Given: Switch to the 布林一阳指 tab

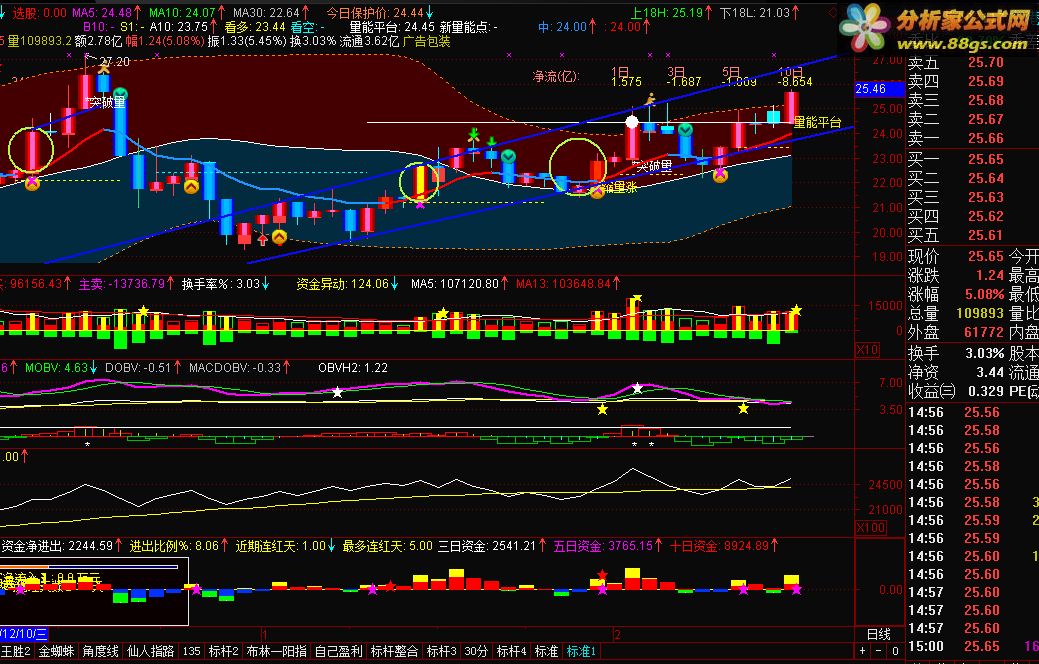Looking at the screenshot, I should point(276,651).
